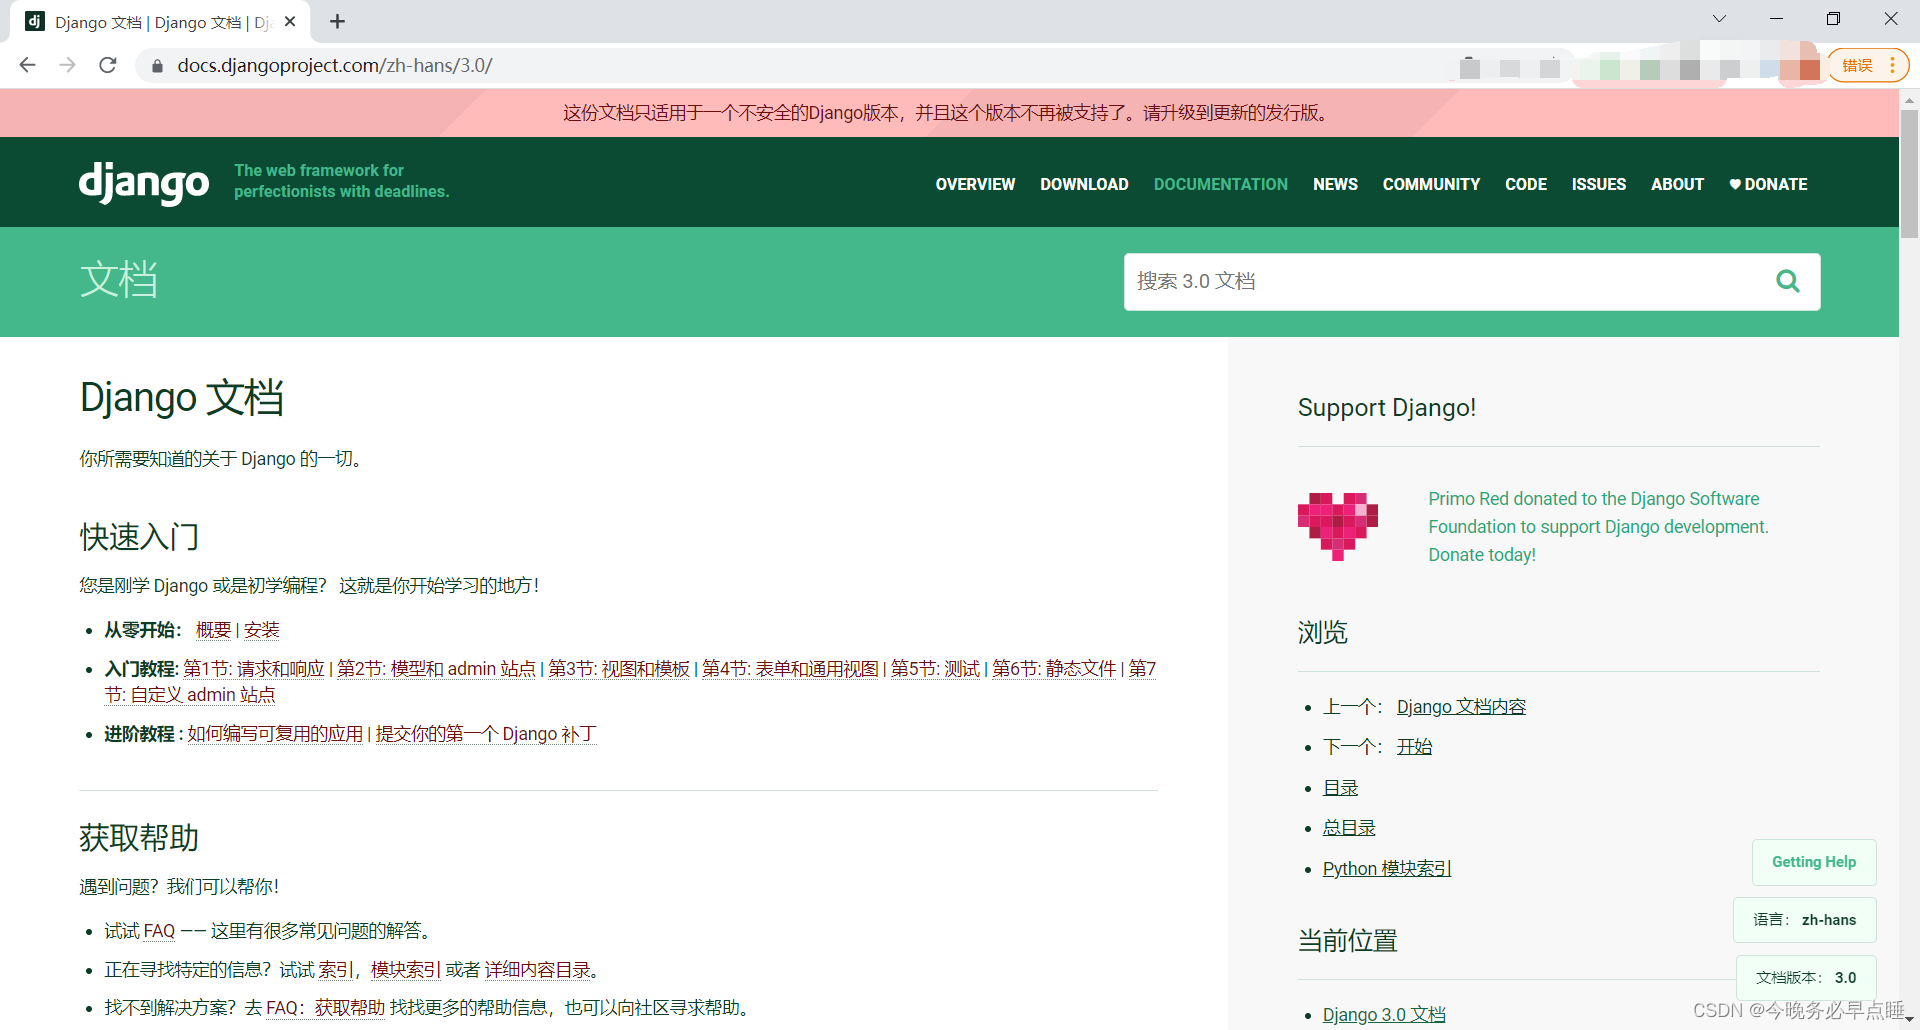Image resolution: width=1920 pixels, height=1030 pixels.
Task: Open the Django 文档内容 previous link
Action: 1461,707
